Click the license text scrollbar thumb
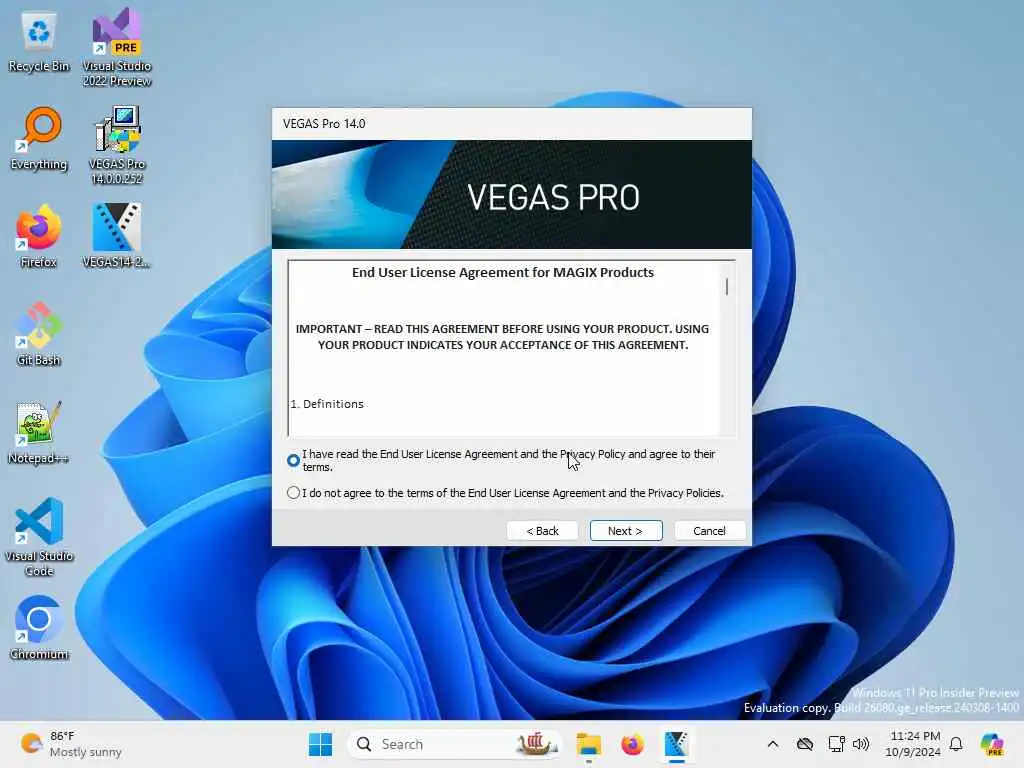Image resolution: width=1024 pixels, height=768 pixels. (x=726, y=286)
